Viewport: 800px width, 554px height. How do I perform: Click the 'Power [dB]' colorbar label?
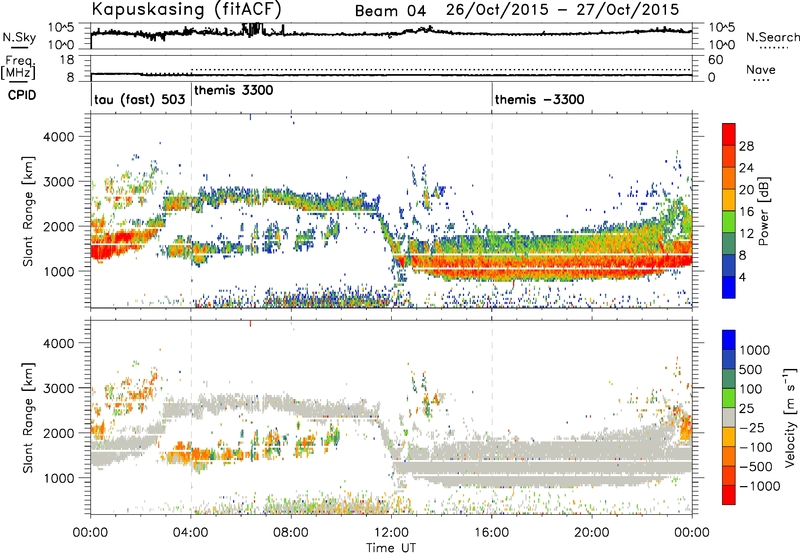pos(764,211)
